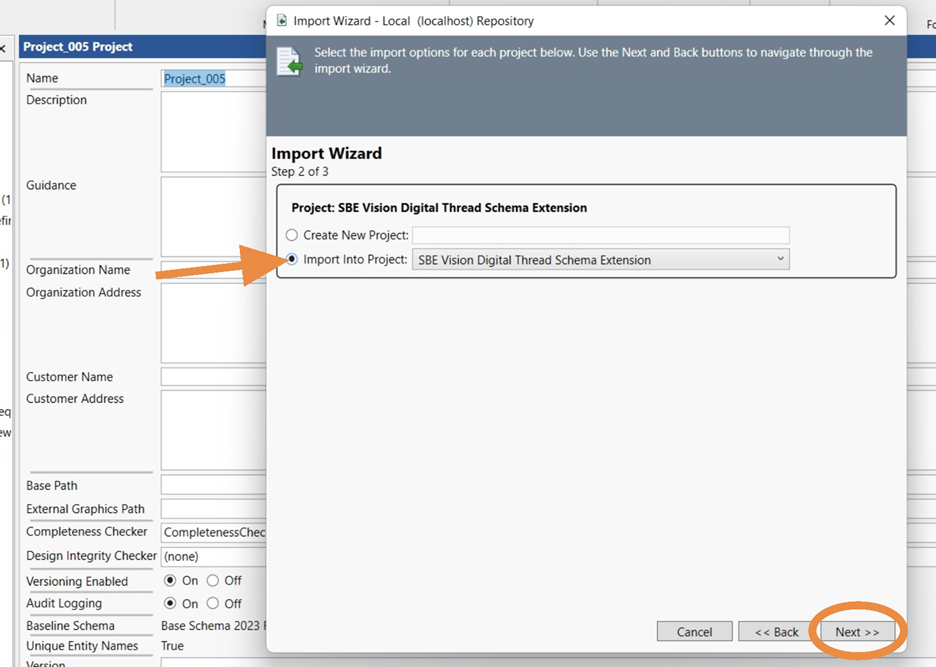This screenshot has height=667, width=936.
Task: Go back with the << Back button
Action: point(776,632)
